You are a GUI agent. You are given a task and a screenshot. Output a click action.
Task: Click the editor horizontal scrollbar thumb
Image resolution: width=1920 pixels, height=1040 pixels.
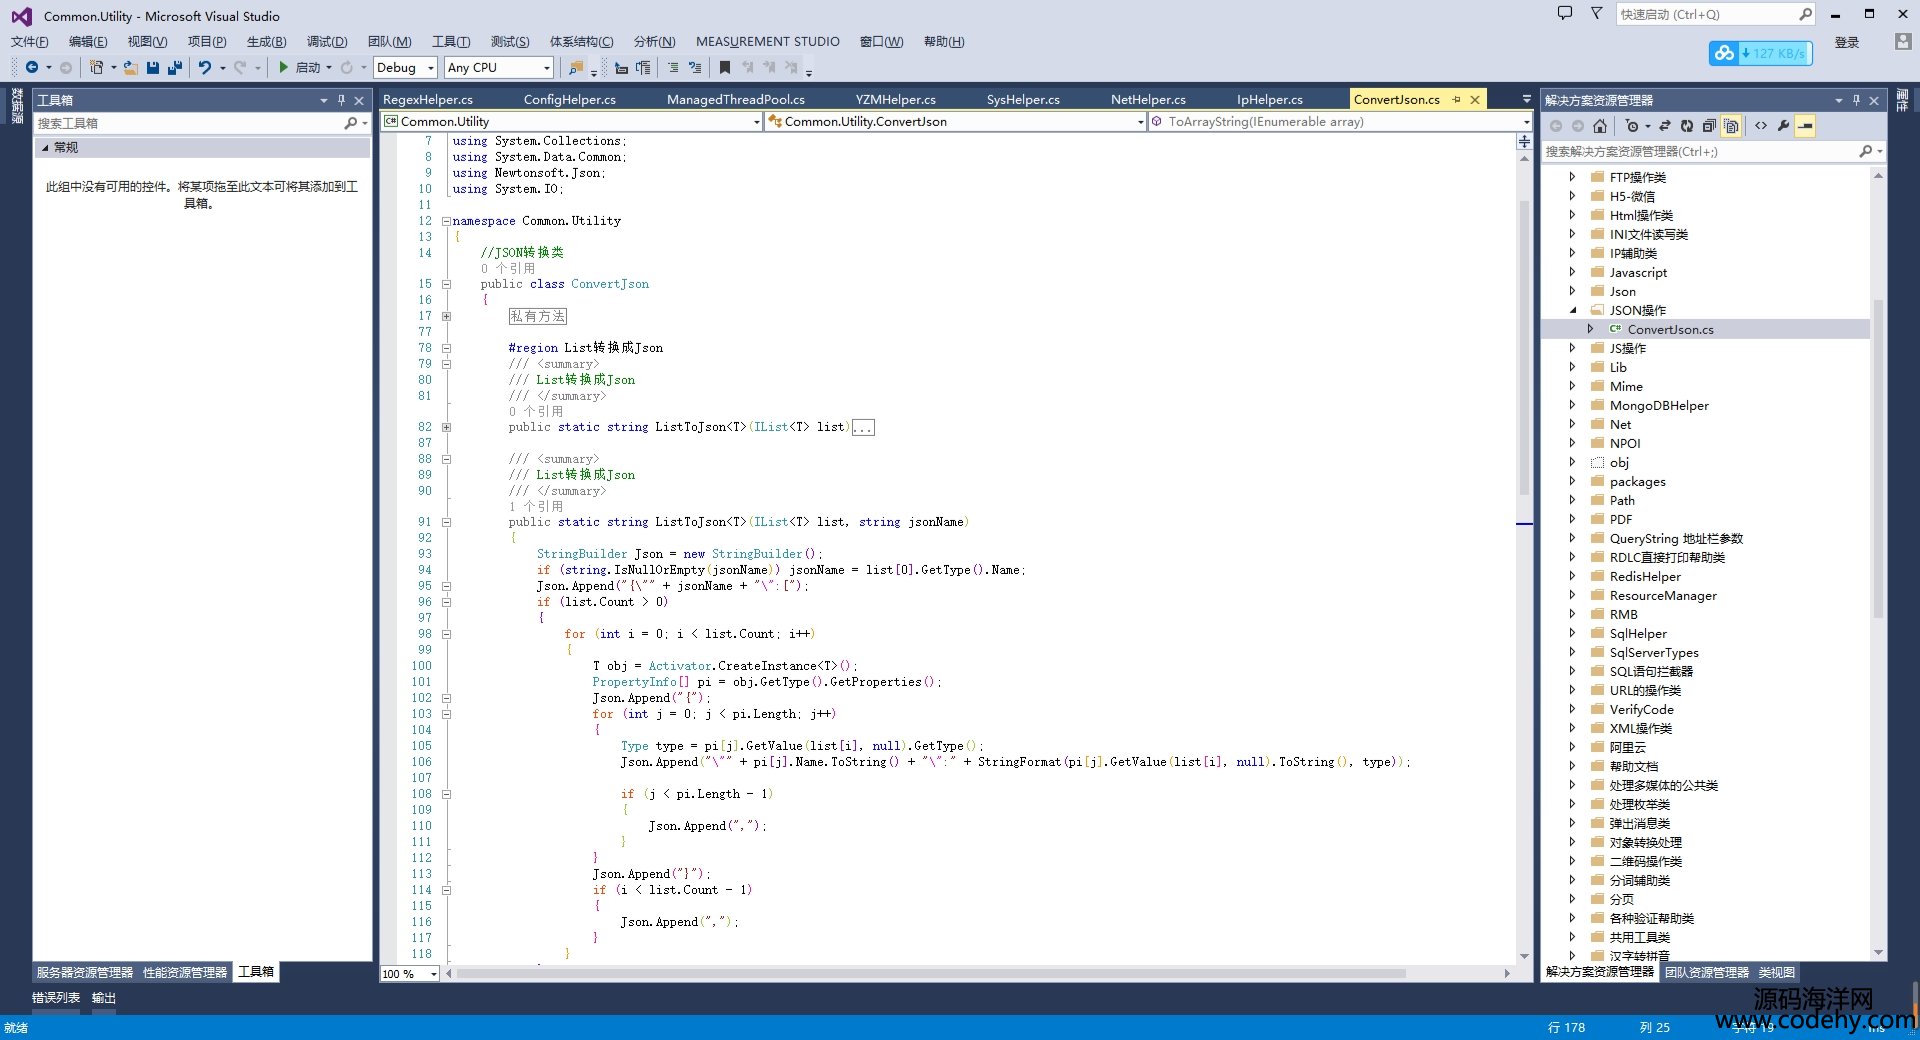tap(931, 974)
